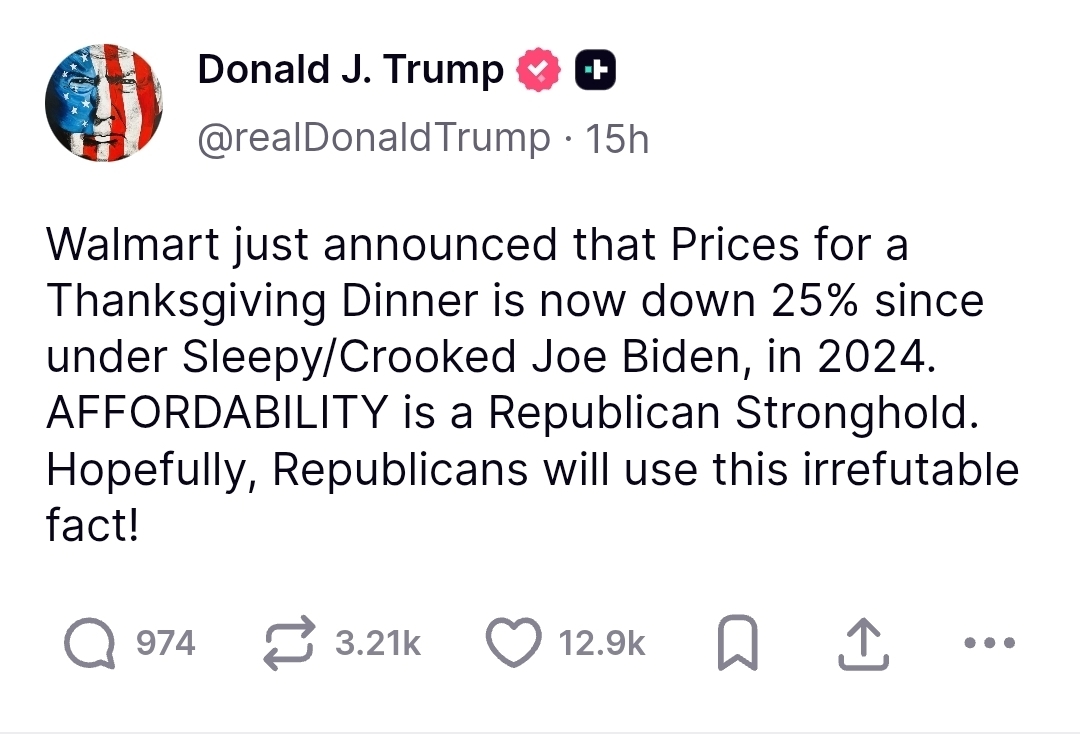Visit the @realDonaldTrump handle link
Image resolution: width=1080 pixels, height=736 pixels.
click(373, 138)
